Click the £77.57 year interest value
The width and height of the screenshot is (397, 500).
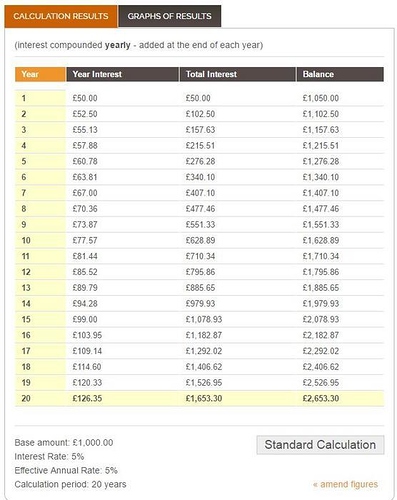85,240
